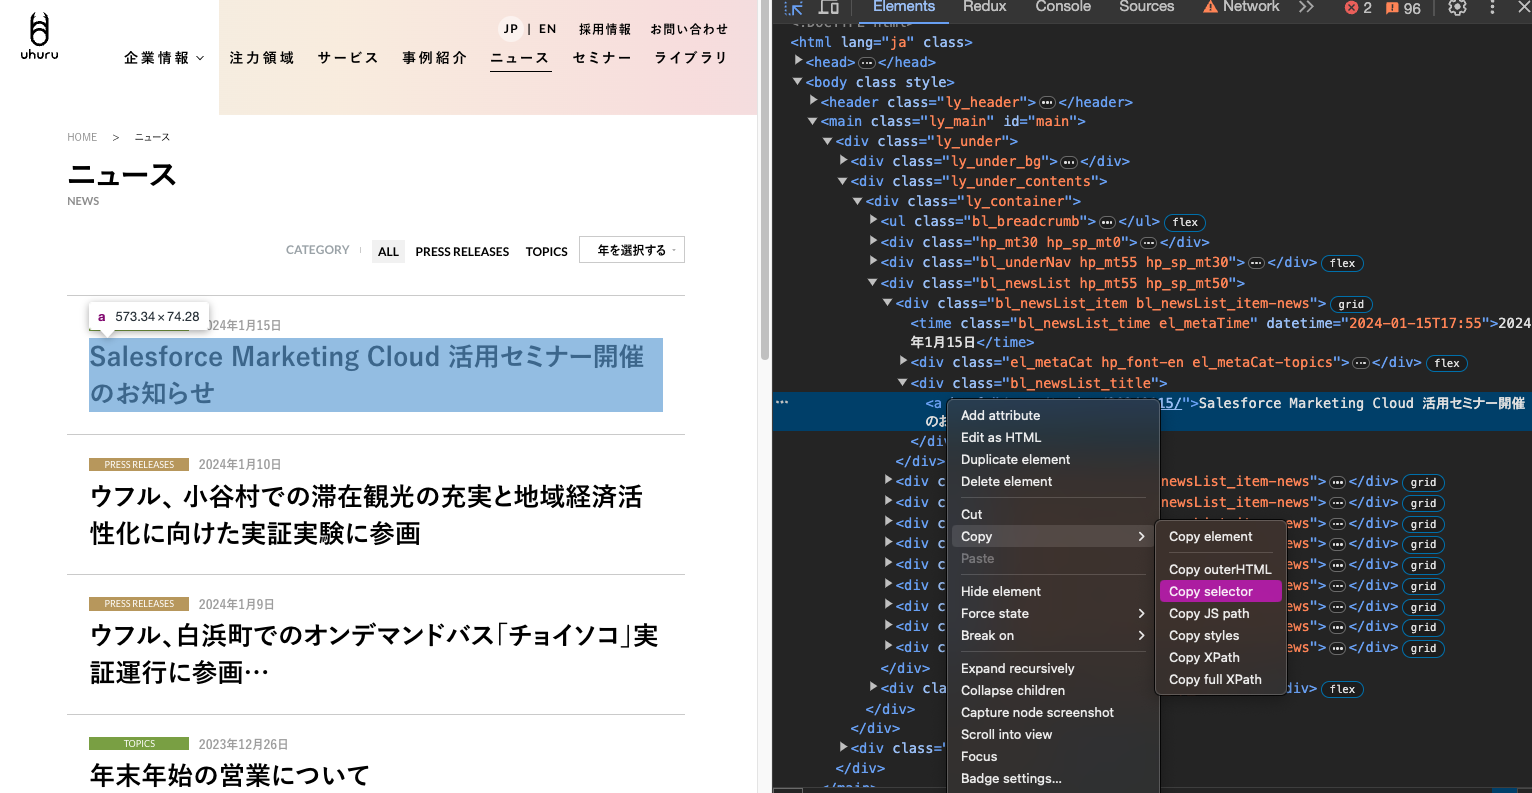Filter news by TOPICS
Viewport: 1532px width, 793px height.
tap(547, 252)
